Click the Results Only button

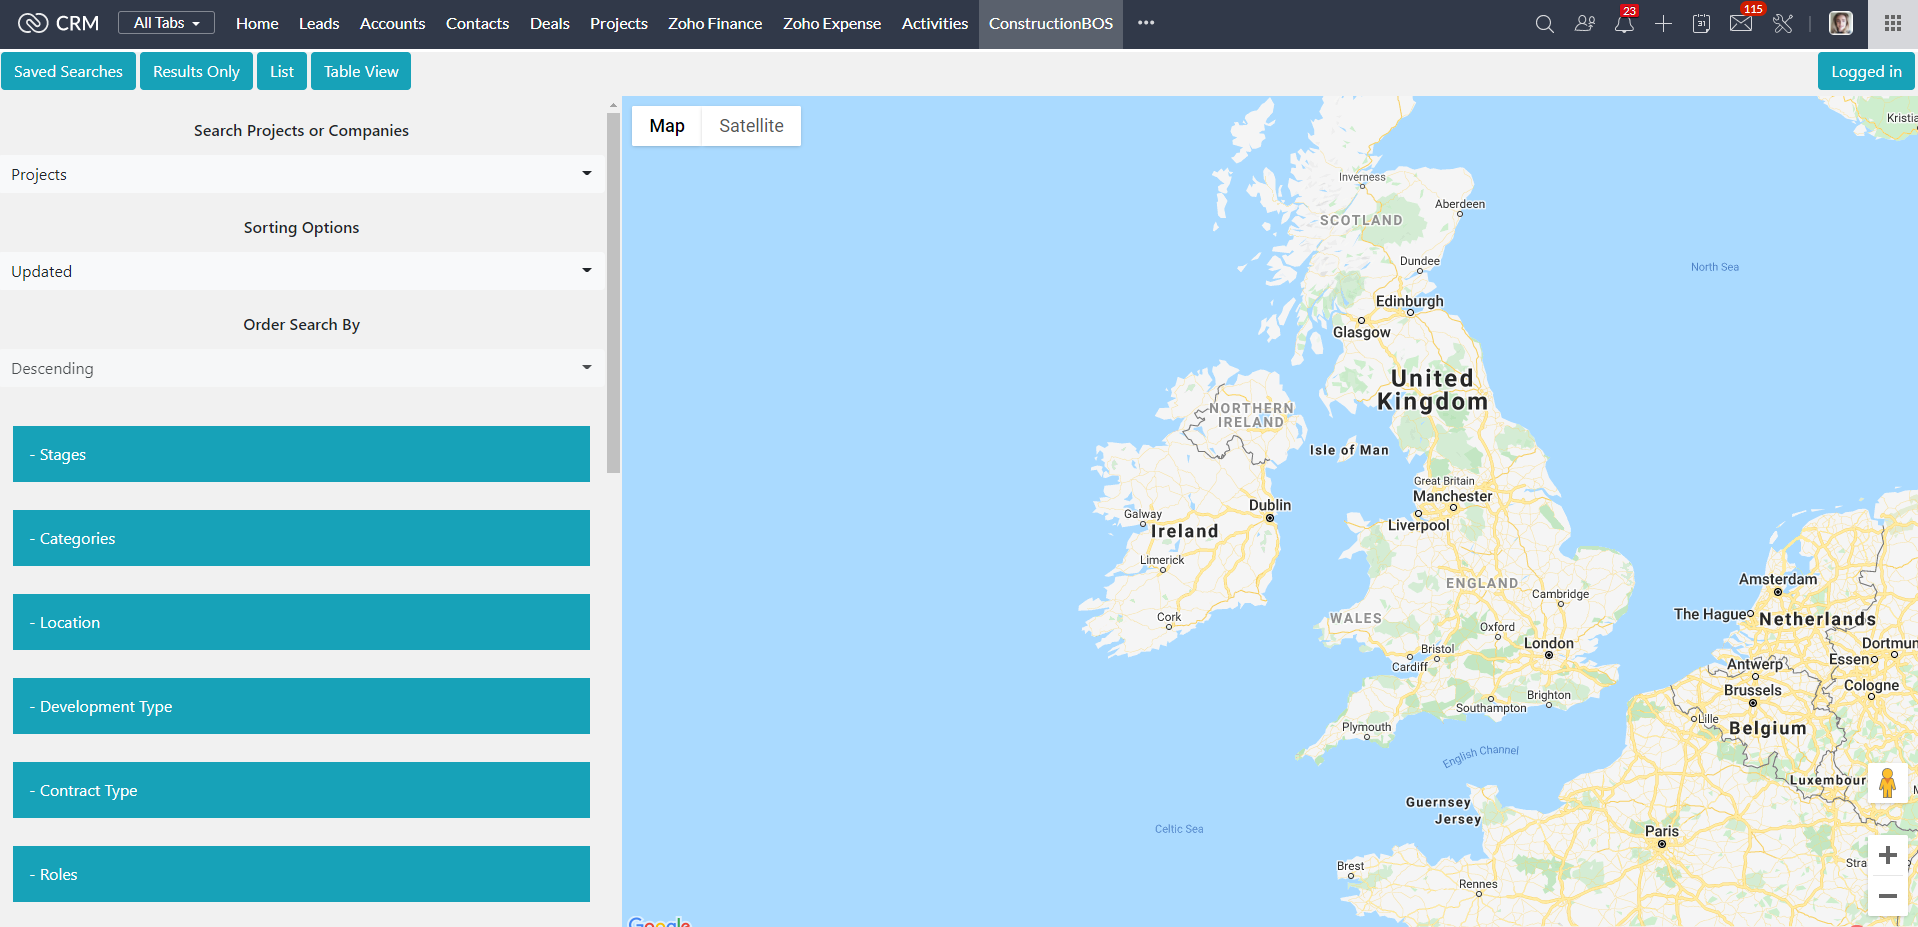pyautogui.click(x=196, y=71)
